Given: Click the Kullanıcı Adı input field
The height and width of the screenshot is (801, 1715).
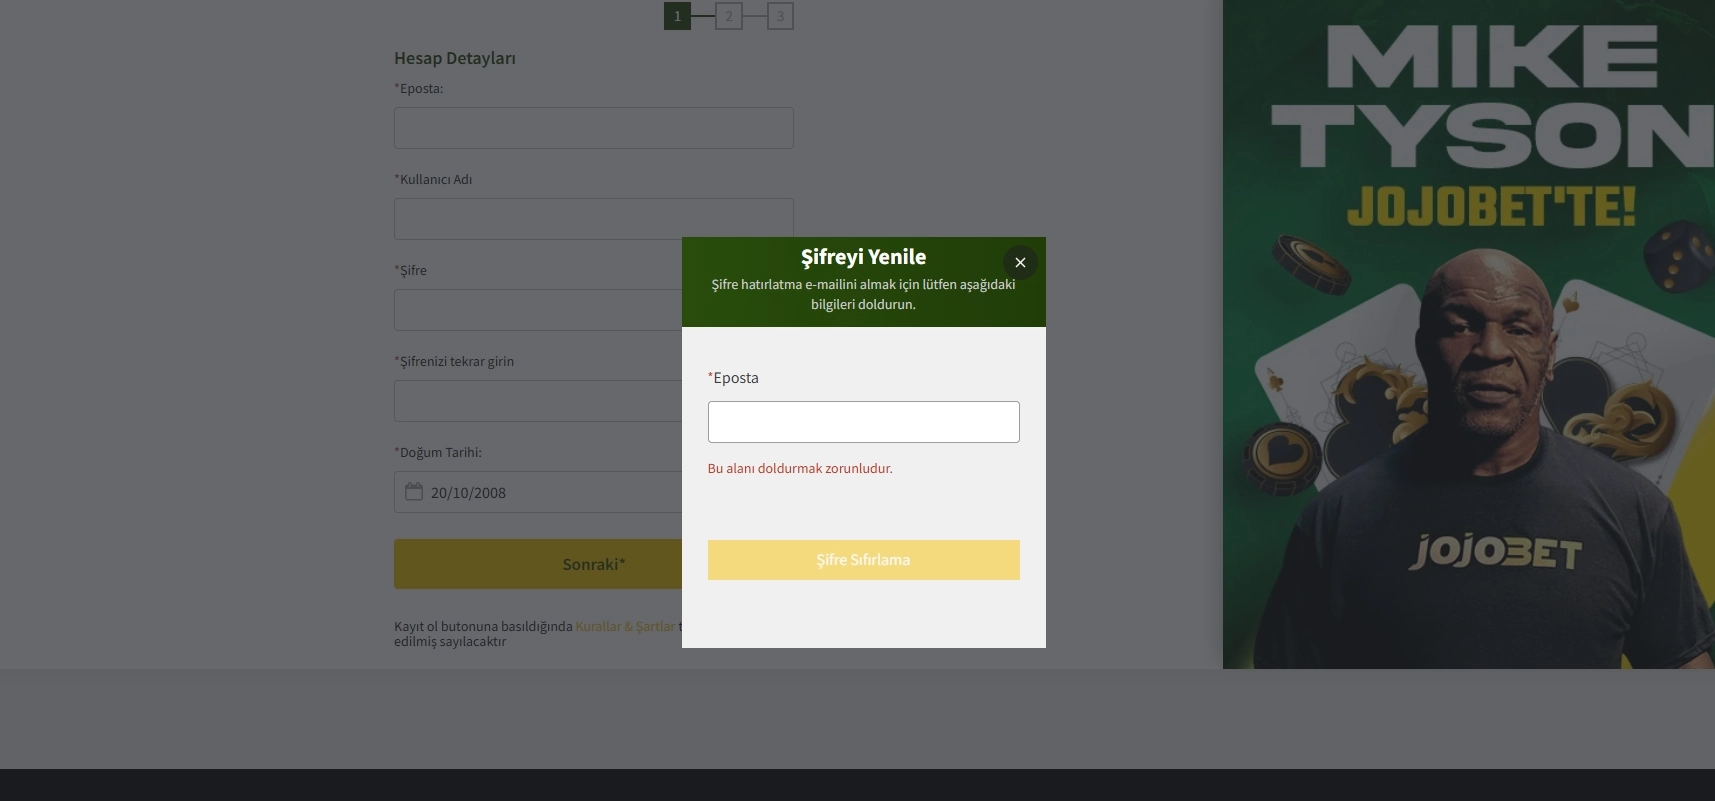Looking at the screenshot, I should pos(594,219).
